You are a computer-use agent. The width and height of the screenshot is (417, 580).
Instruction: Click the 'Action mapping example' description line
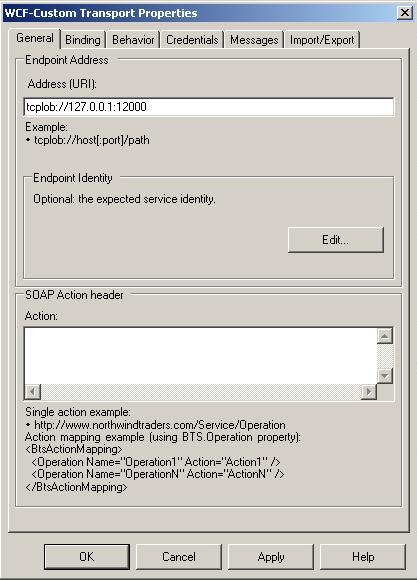pyautogui.click(x=163, y=437)
